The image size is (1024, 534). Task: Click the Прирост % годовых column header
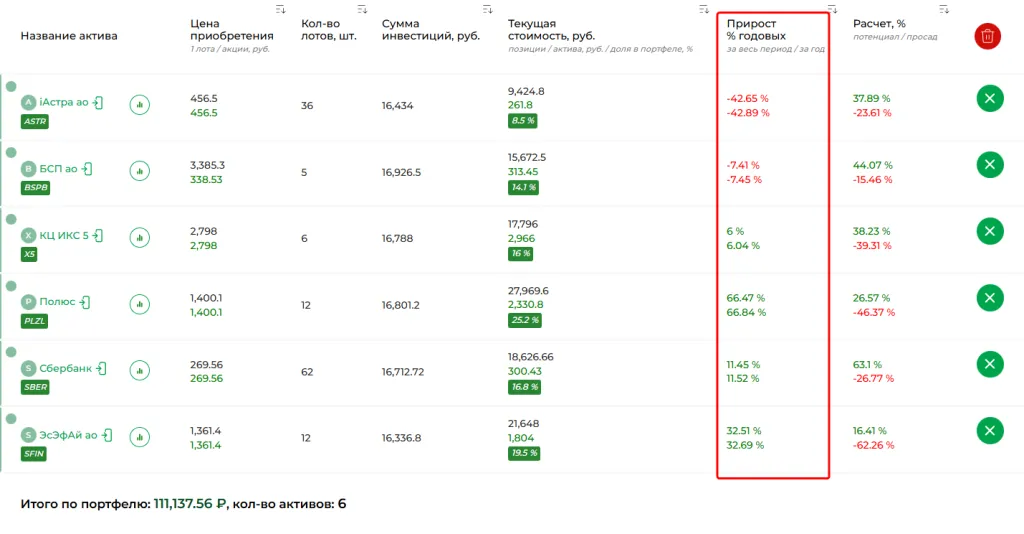click(x=755, y=30)
